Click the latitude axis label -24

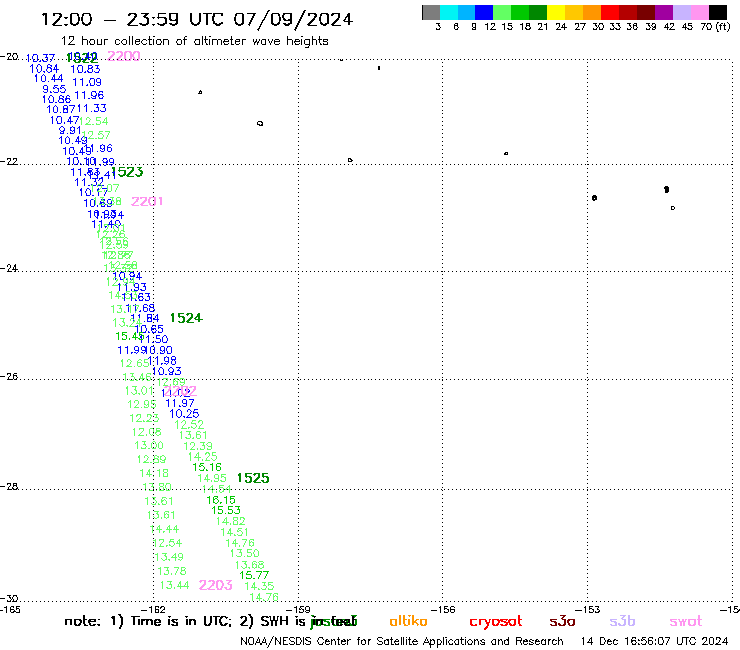point(9,268)
